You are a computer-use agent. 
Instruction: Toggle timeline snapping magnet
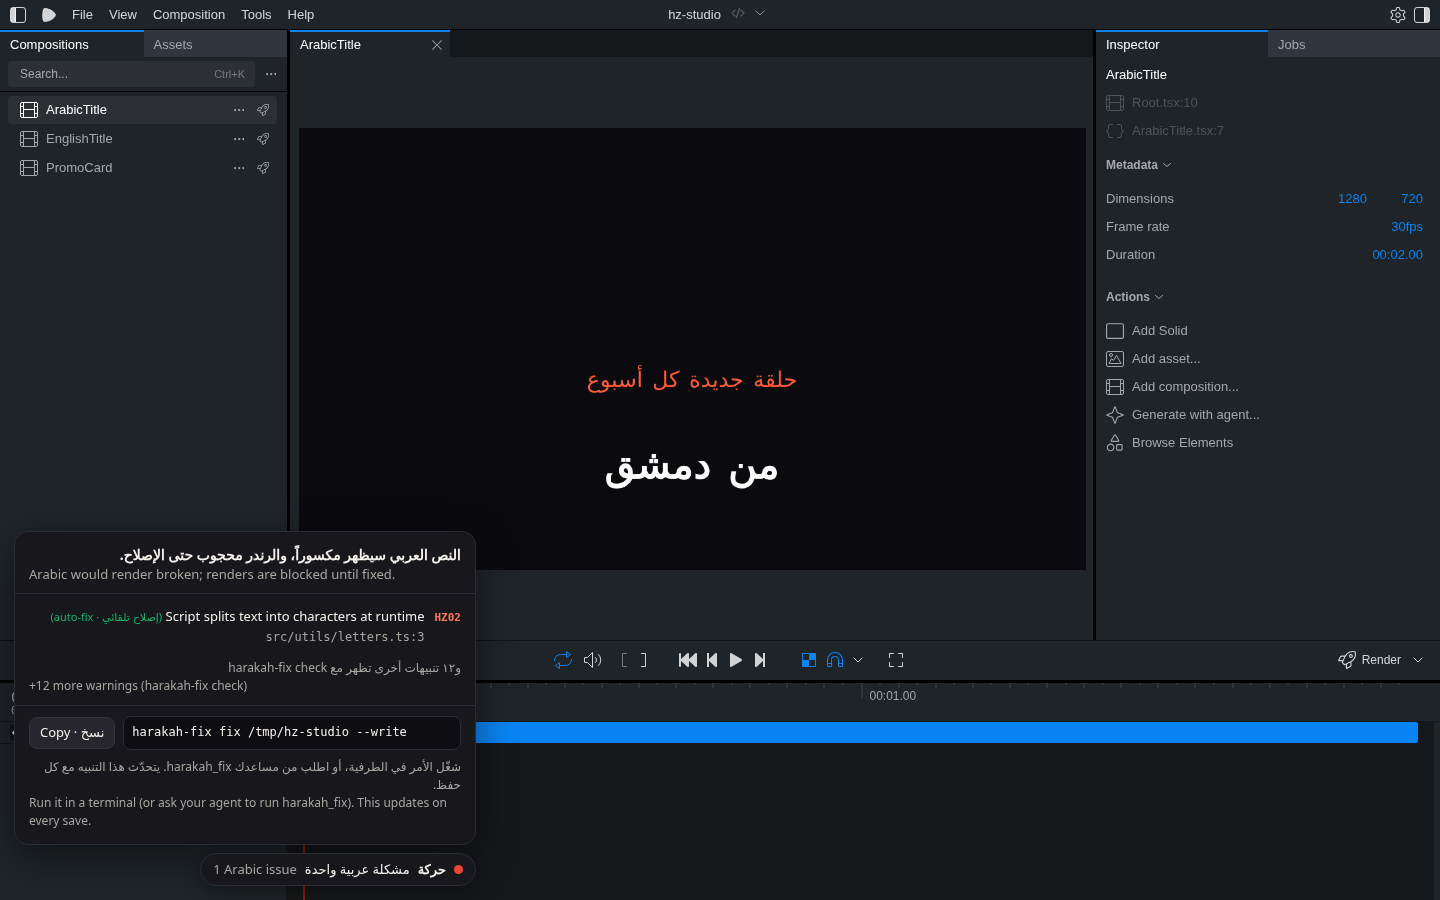(835, 660)
